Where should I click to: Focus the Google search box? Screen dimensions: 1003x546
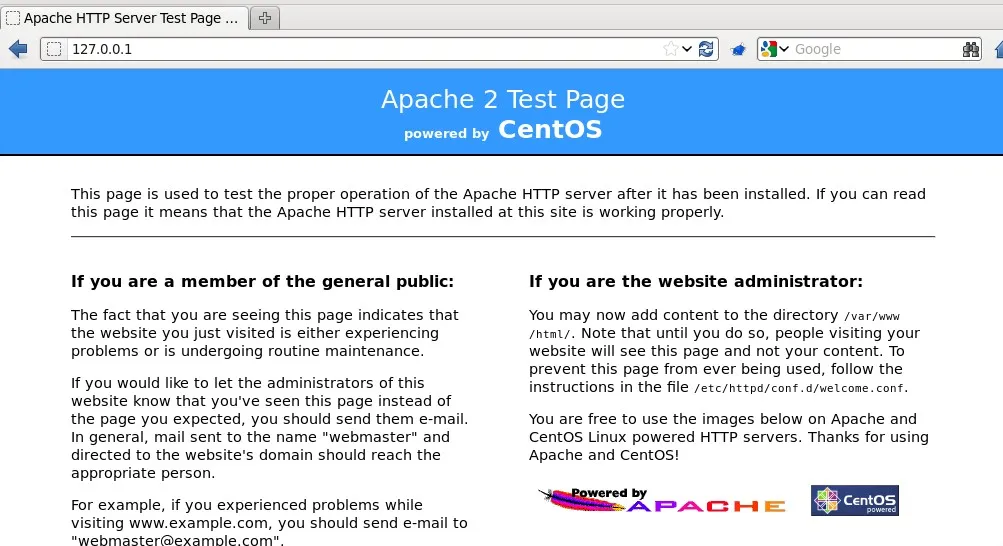[x=876, y=49]
